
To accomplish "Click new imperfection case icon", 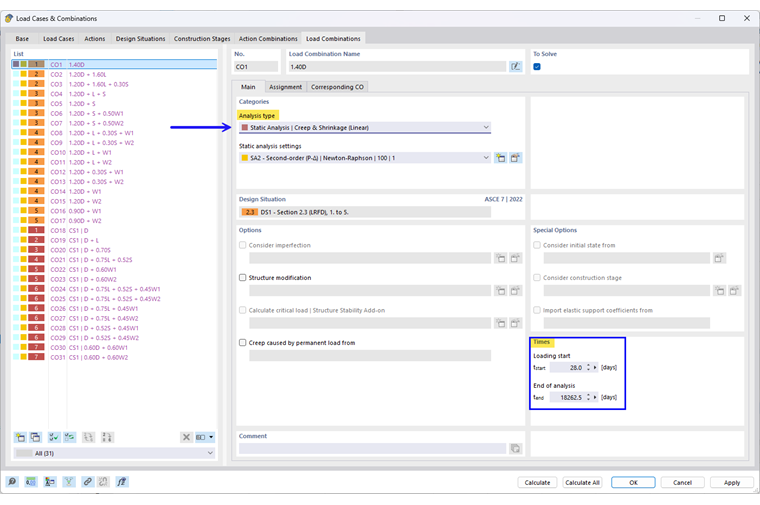I will (501, 258).
